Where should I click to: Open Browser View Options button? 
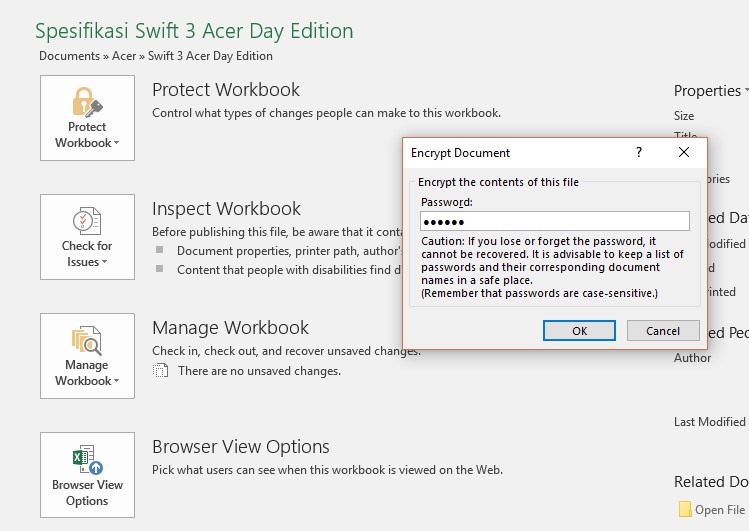87,475
